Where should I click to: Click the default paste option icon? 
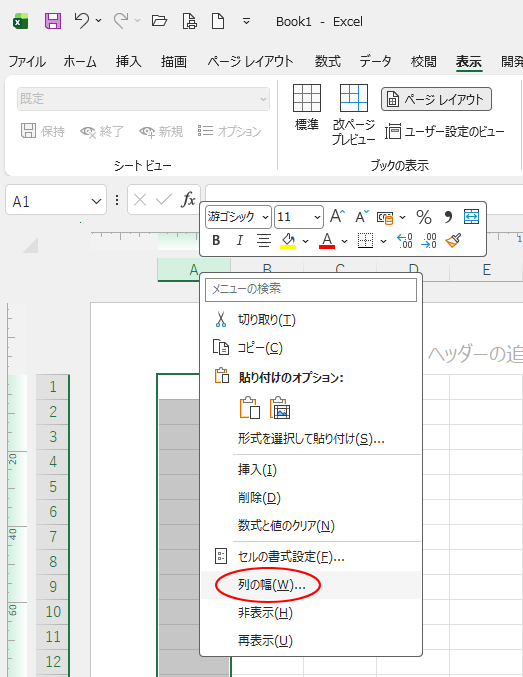pos(250,408)
